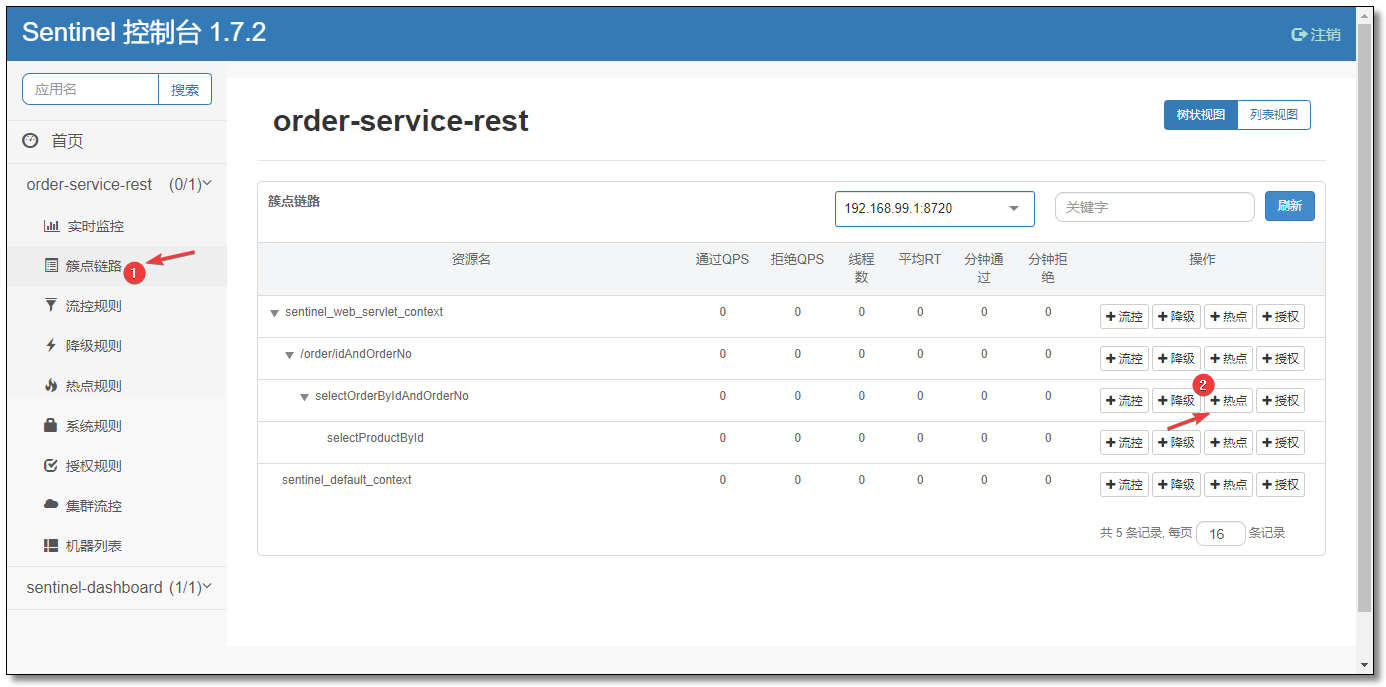This screenshot has height=687, width=1386.
Task: Switch to 列表视图 list view
Action: coord(1274,115)
